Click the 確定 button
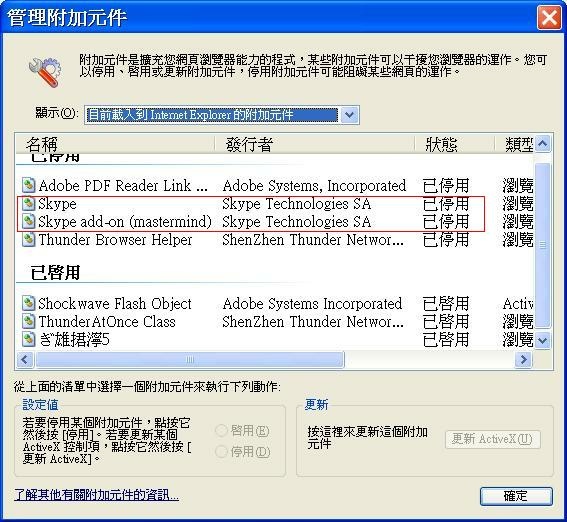The image size is (567, 522). coord(516,496)
